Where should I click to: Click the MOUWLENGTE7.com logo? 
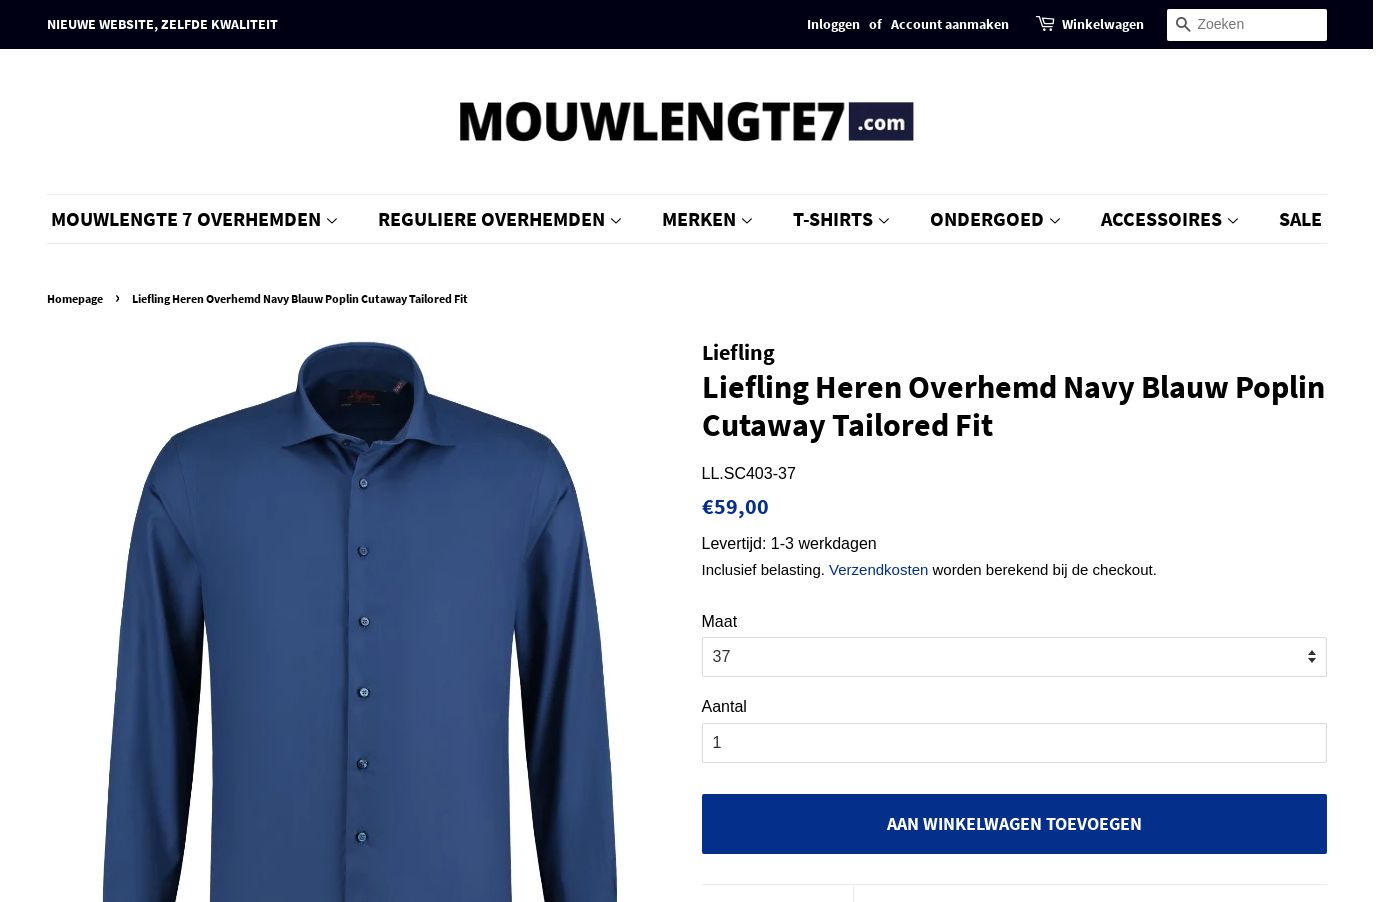686,121
